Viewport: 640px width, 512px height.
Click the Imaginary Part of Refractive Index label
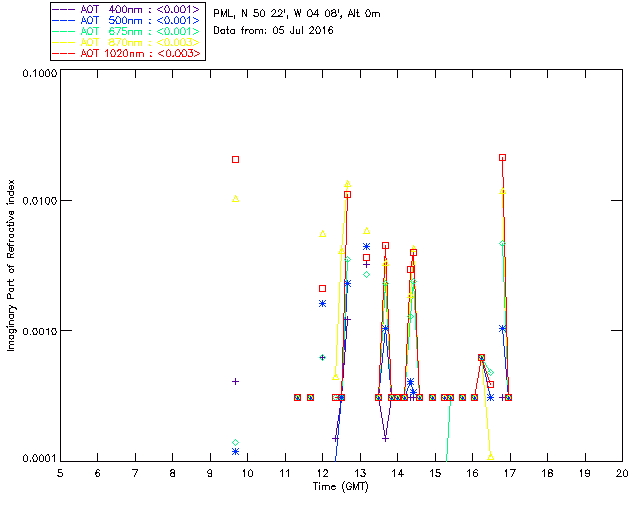click(x=13, y=267)
